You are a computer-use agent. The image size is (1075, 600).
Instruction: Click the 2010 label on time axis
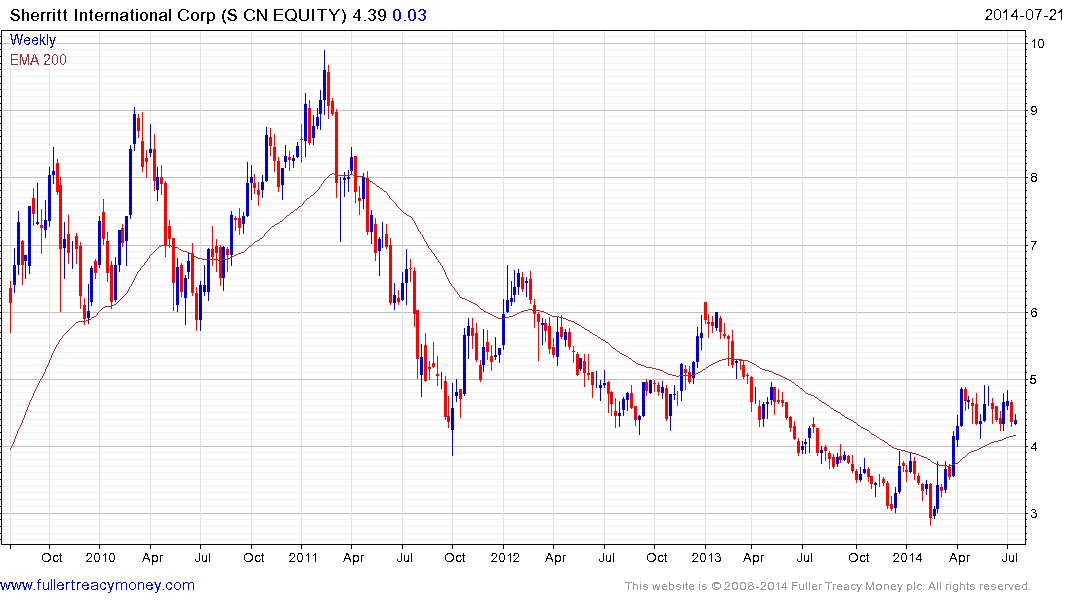[x=101, y=557]
